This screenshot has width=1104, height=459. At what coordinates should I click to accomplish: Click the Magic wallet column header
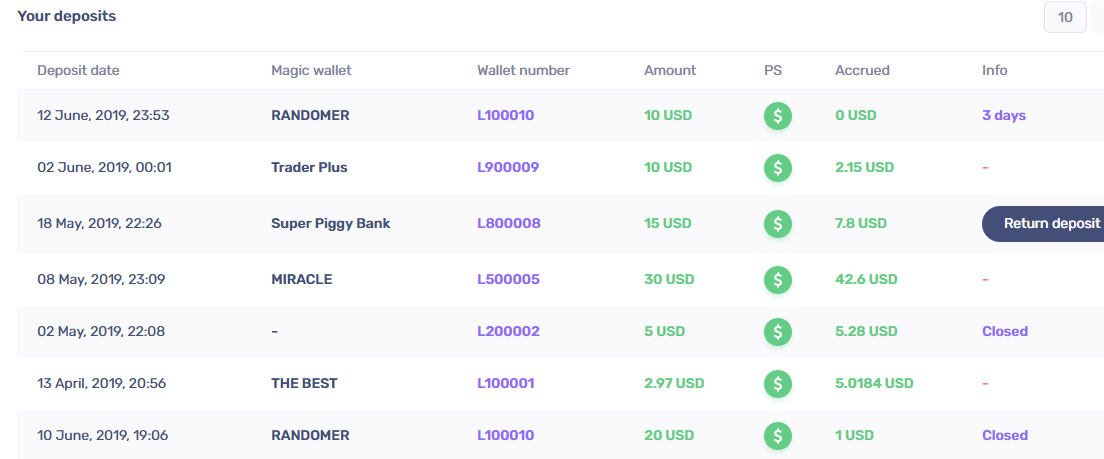311,70
